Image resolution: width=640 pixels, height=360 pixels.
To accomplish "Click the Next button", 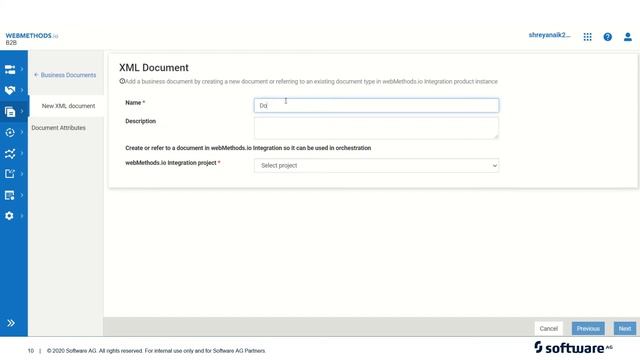I will pyautogui.click(x=624, y=329).
